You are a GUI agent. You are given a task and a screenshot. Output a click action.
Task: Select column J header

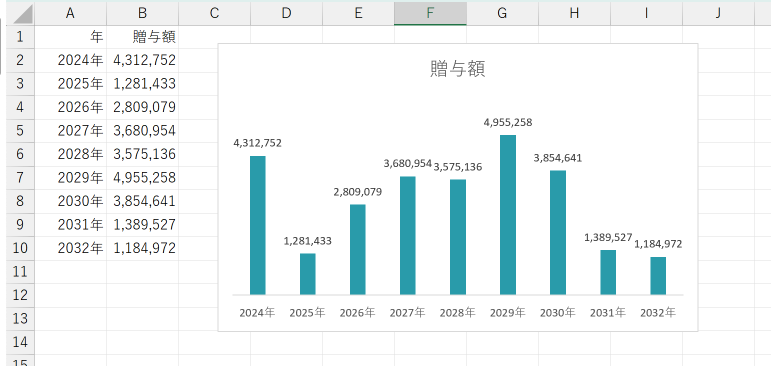[x=718, y=14]
